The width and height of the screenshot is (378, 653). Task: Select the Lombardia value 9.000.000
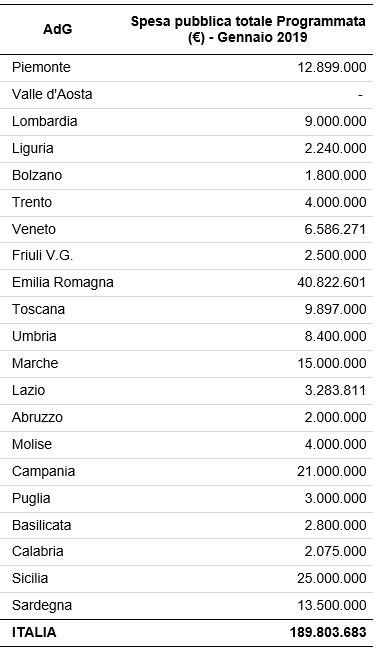pyautogui.click(x=335, y=122)
